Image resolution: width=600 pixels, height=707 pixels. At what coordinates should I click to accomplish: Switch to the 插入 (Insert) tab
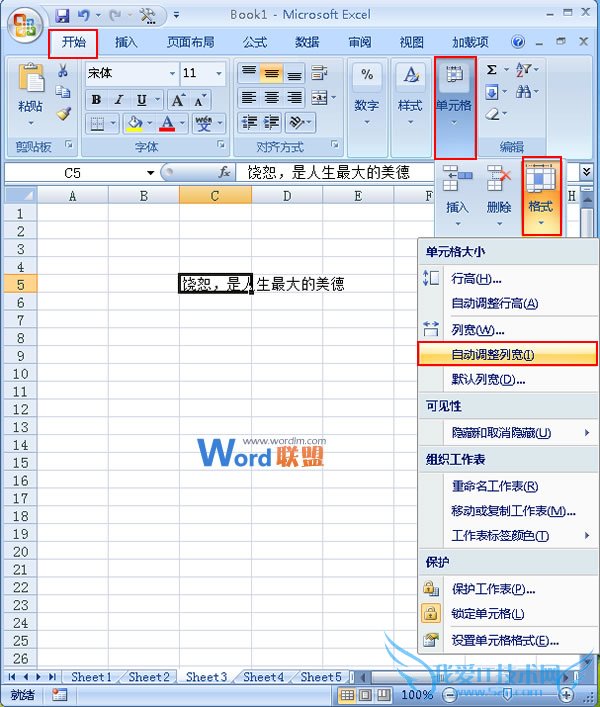pyautogui.click(x=126, y=42)
